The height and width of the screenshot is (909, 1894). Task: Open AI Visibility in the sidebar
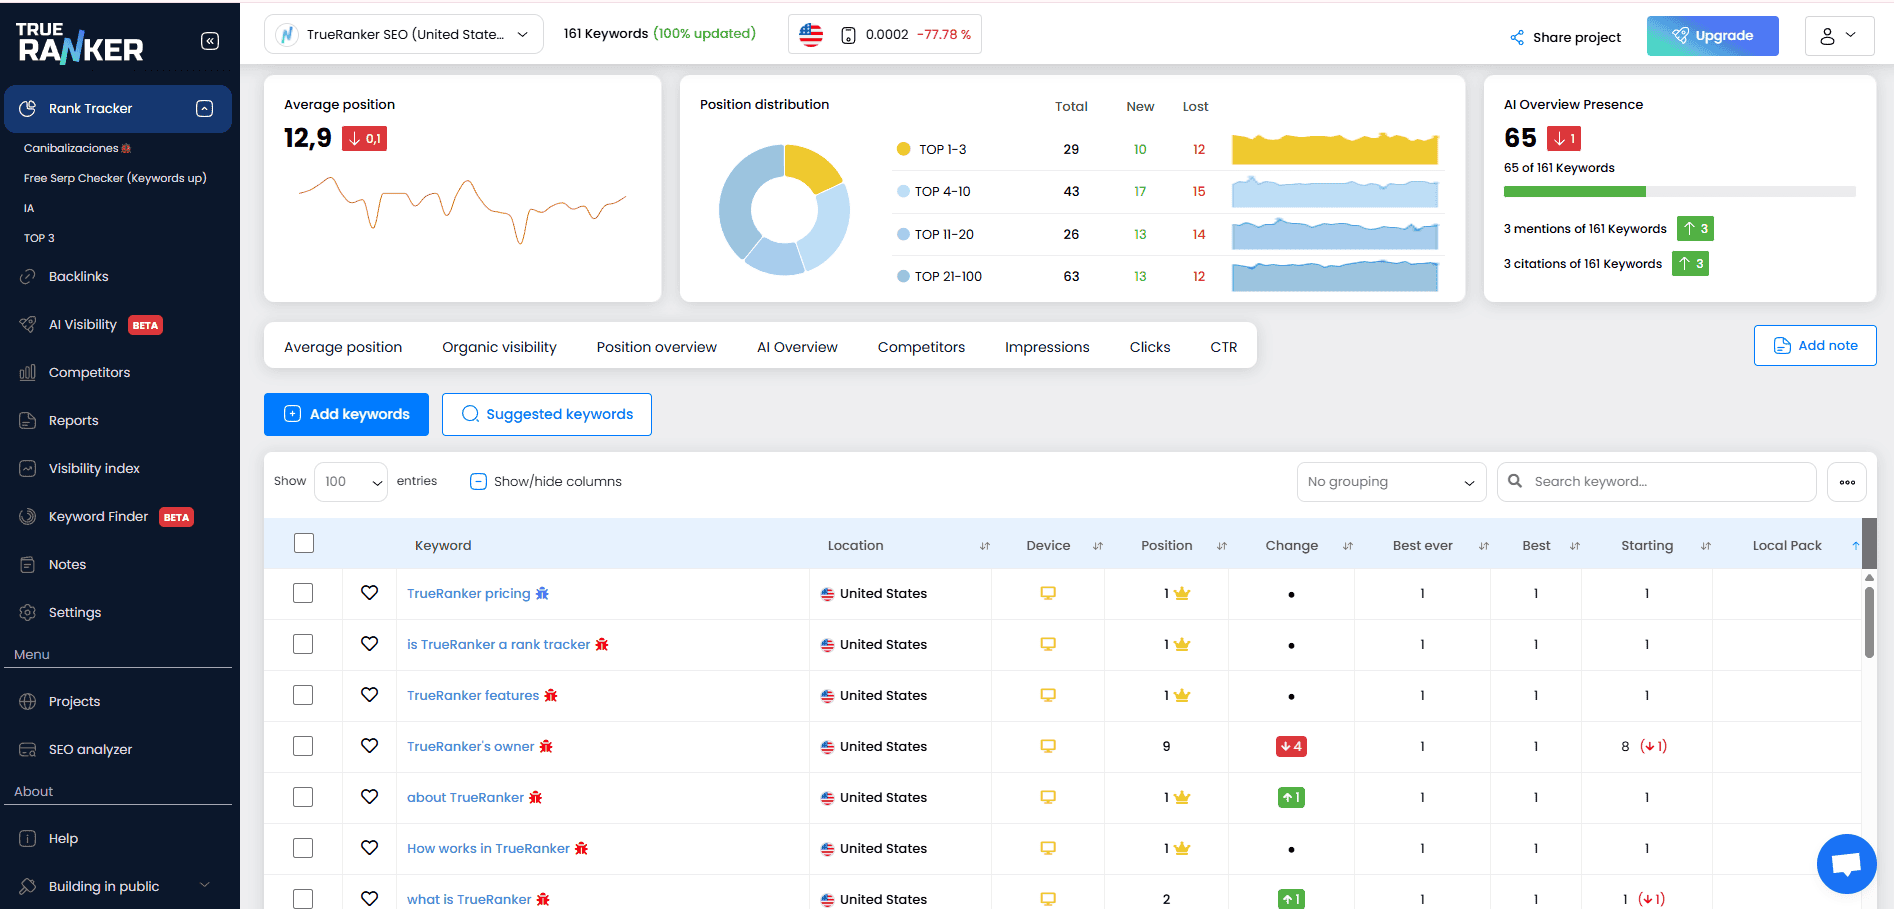click(83, 325)
